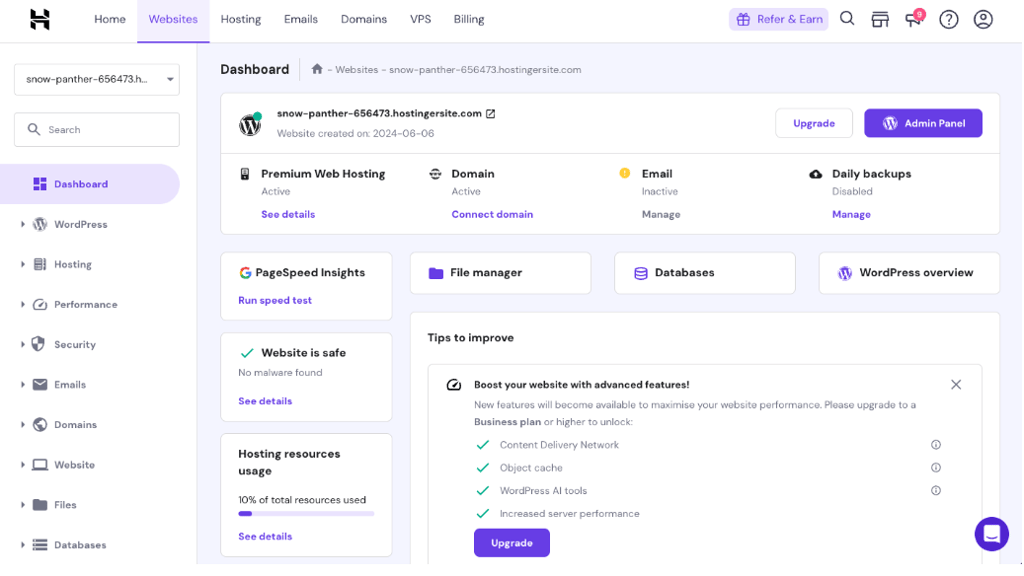This screenshot has height=576, width=1024.
Task: Go to the Billing tab
Action: point(469,20)
